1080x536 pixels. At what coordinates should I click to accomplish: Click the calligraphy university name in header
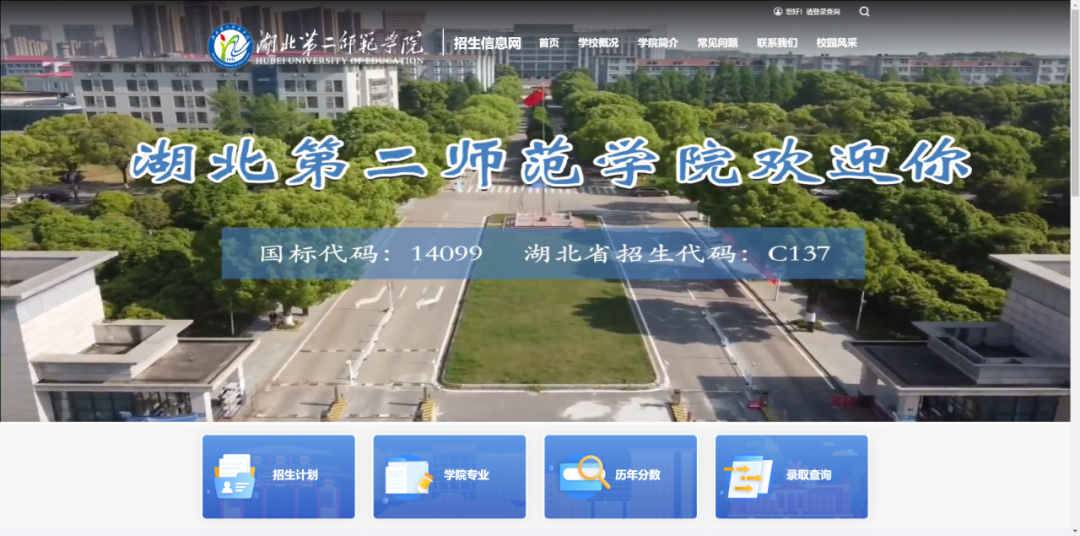[x=340, y=42]
